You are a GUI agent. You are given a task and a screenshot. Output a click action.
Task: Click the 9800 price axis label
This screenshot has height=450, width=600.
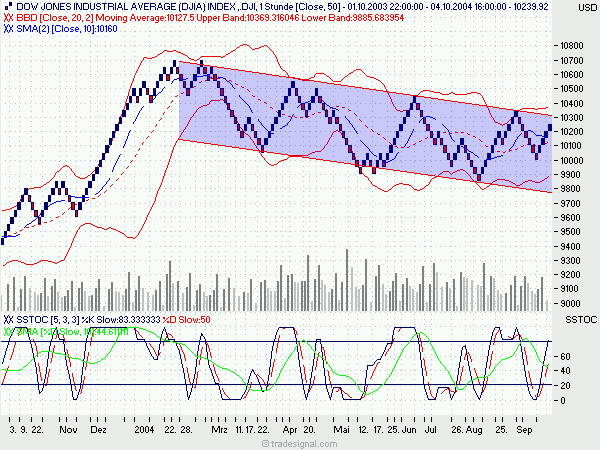(570, 189)
